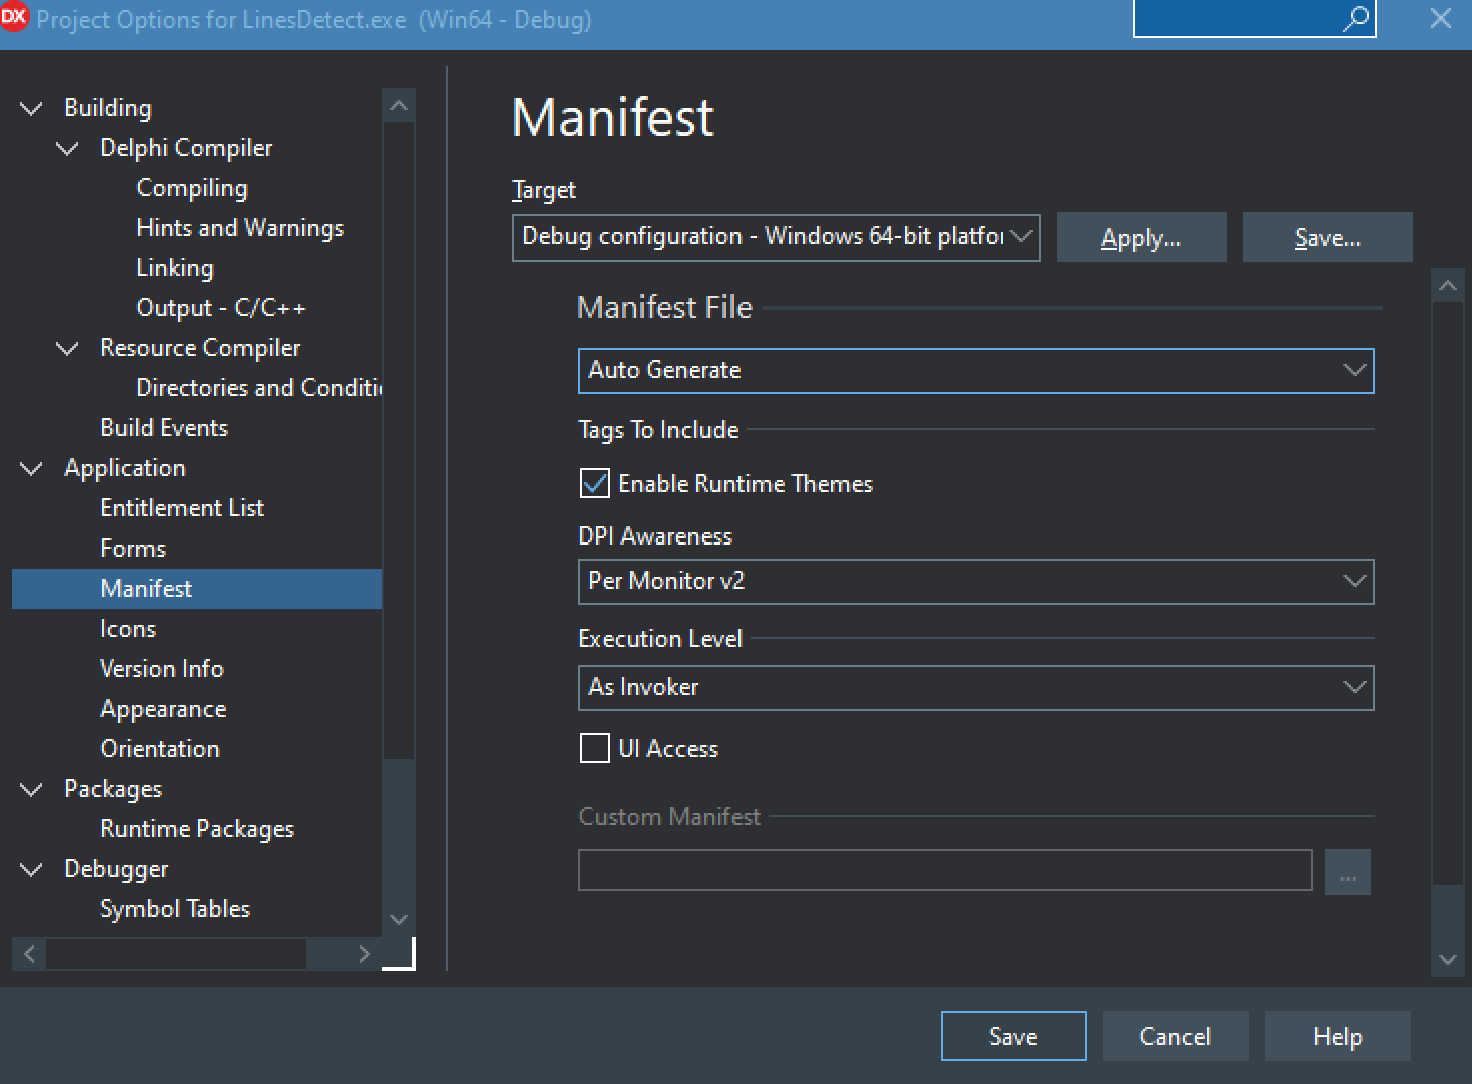Open the Target configuration dropdown
The width and height of the screenshot is (1472, 1084).
776,237
